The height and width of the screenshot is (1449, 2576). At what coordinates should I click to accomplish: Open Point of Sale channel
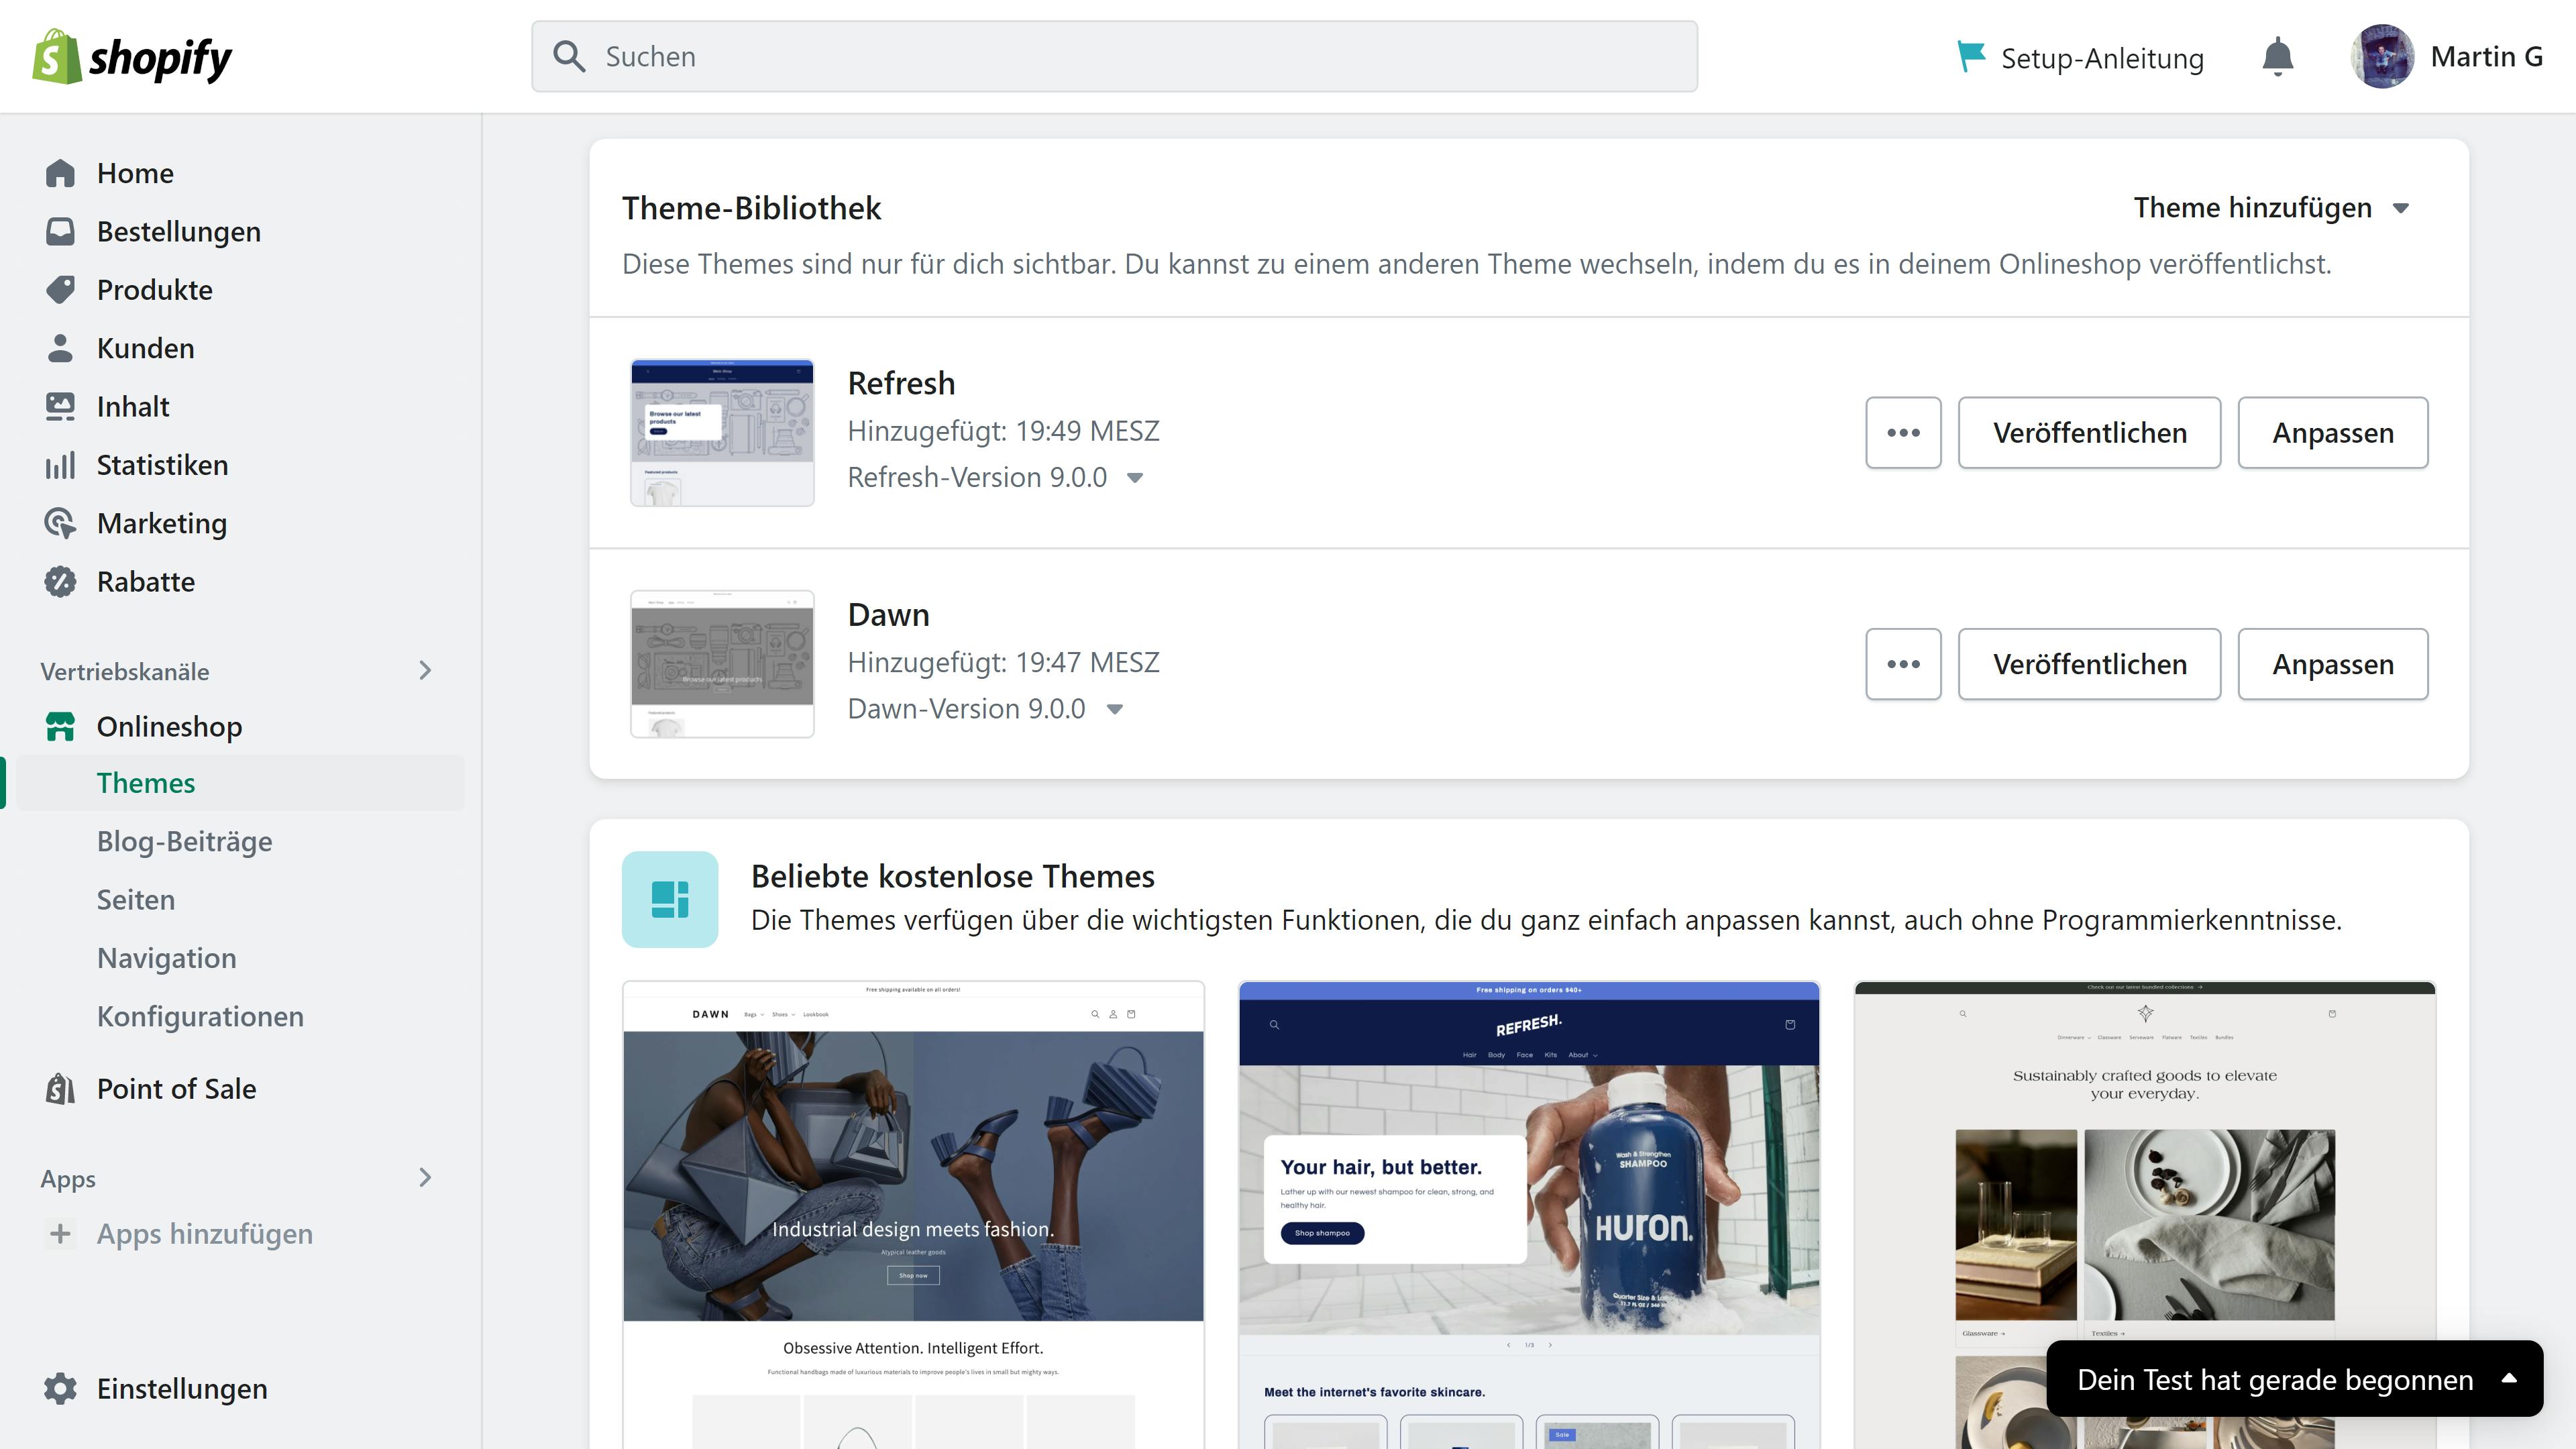176,1088
